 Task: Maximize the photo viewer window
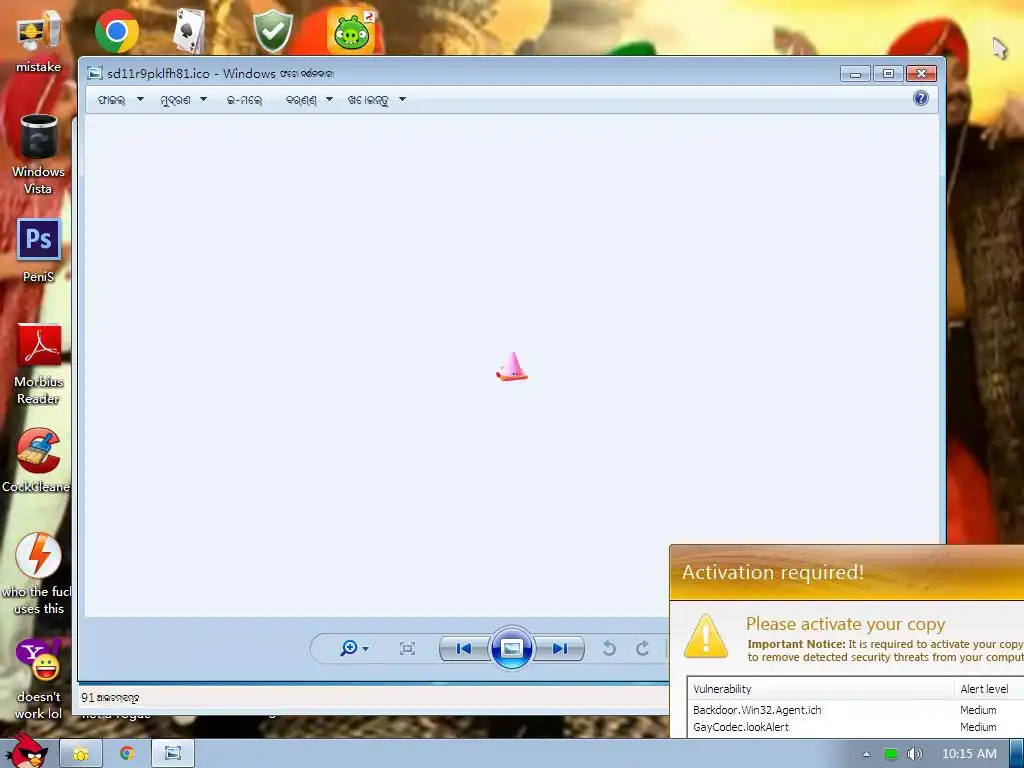tap(888, 74)
